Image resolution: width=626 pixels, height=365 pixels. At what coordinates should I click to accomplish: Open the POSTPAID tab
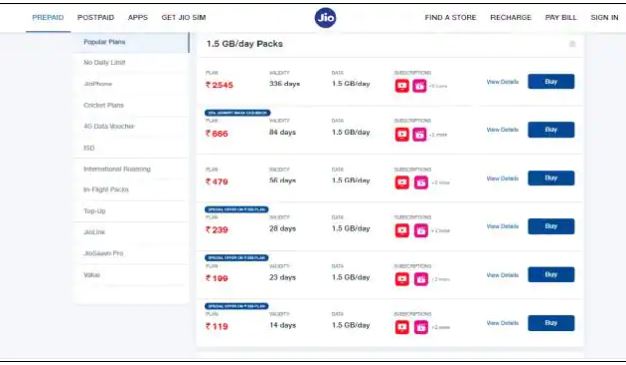96,18
